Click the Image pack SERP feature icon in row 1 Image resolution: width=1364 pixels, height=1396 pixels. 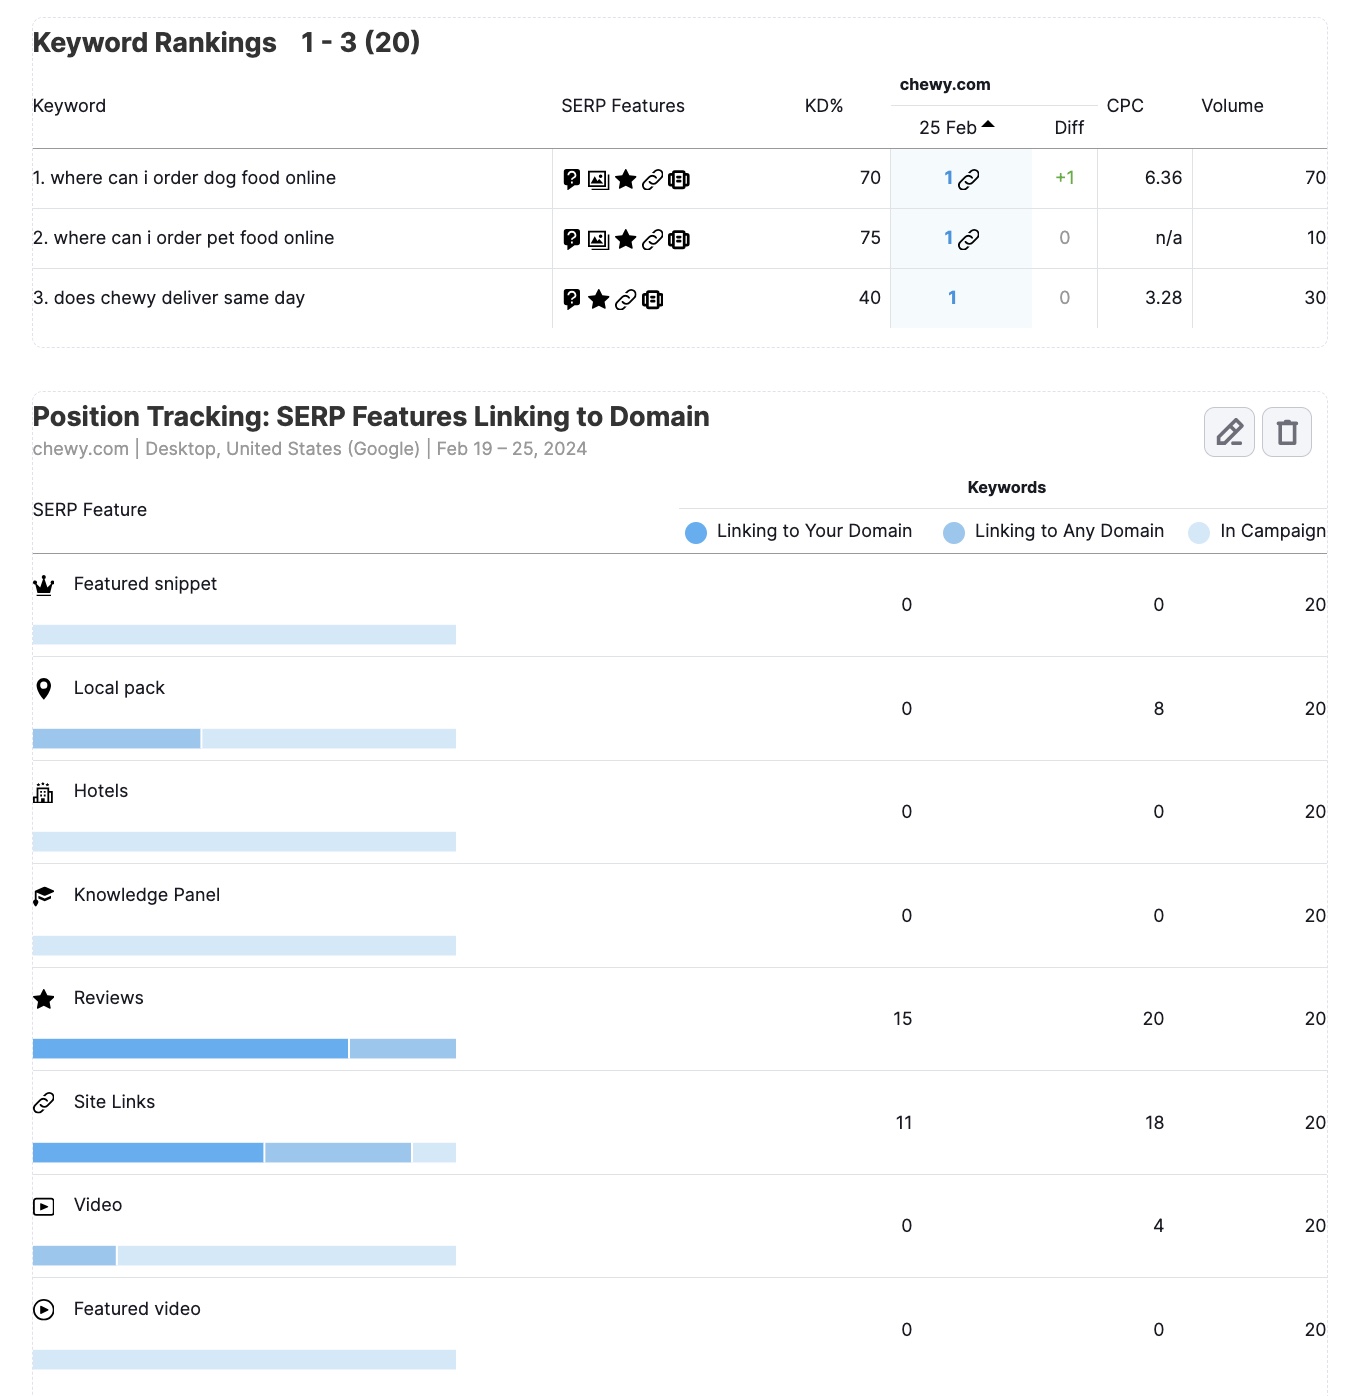[x=597, y=179]
